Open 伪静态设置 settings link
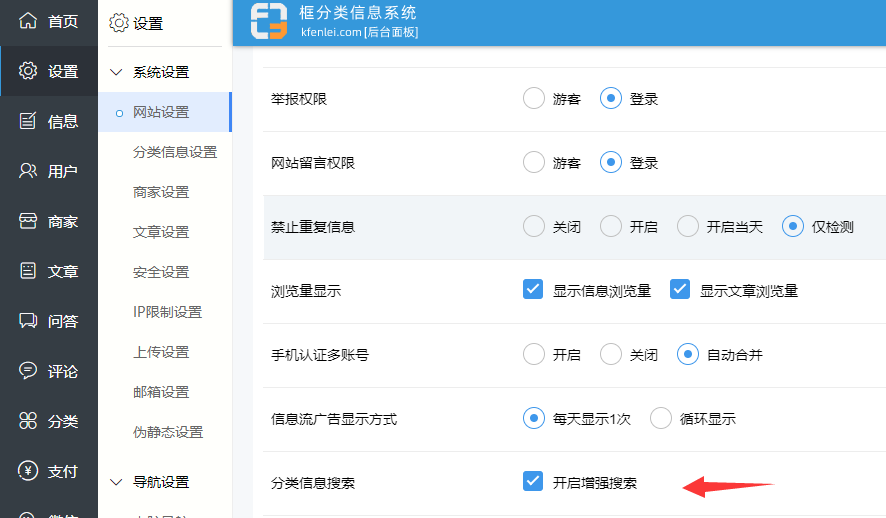Viewport: 886px width, 518px height. (x=168, y=432)
